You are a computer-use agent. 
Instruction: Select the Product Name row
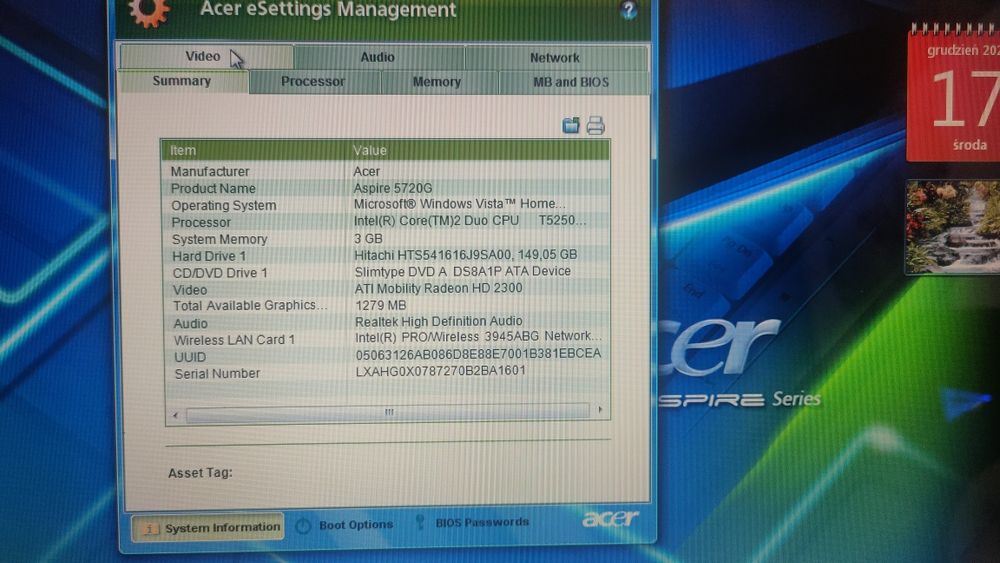point(386,188)
